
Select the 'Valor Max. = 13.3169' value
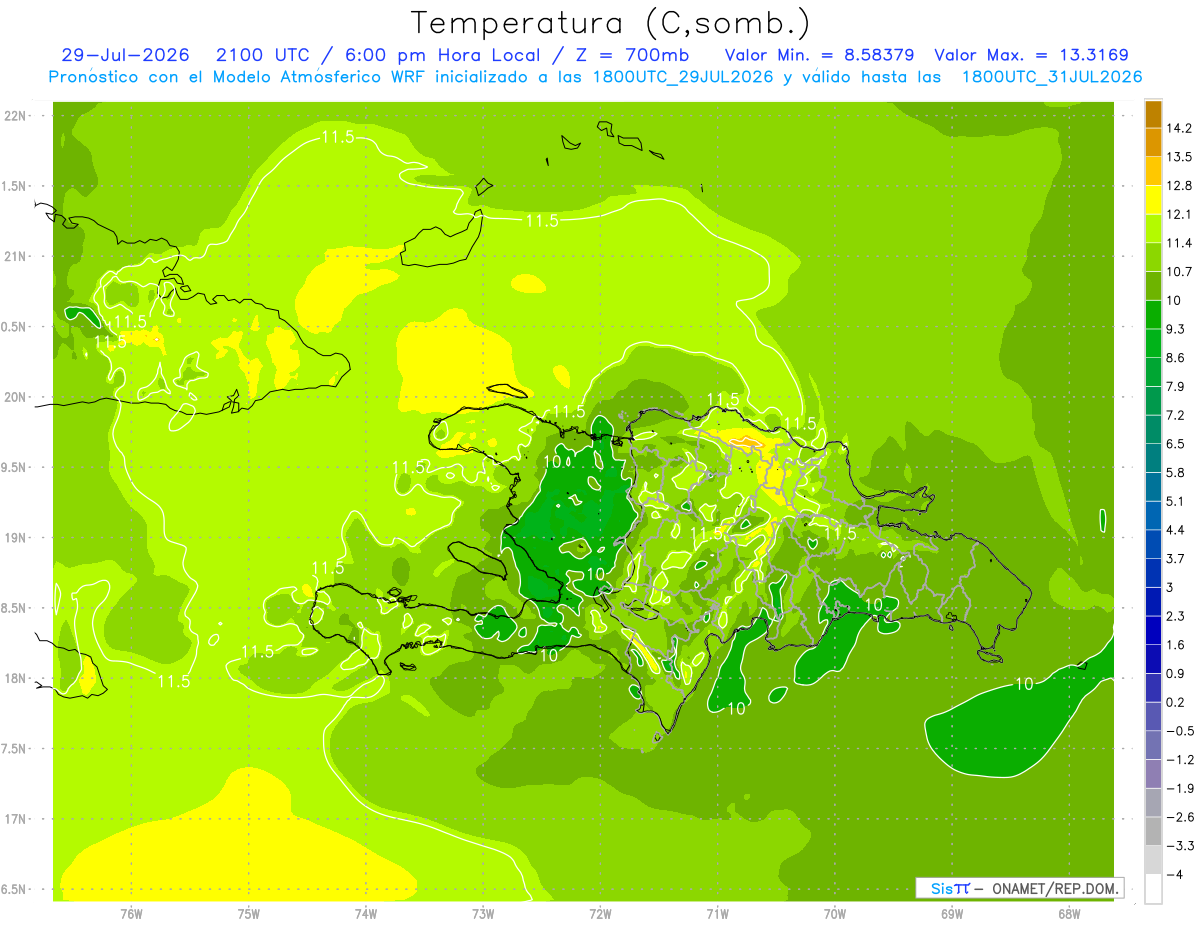coord(1032,55)
